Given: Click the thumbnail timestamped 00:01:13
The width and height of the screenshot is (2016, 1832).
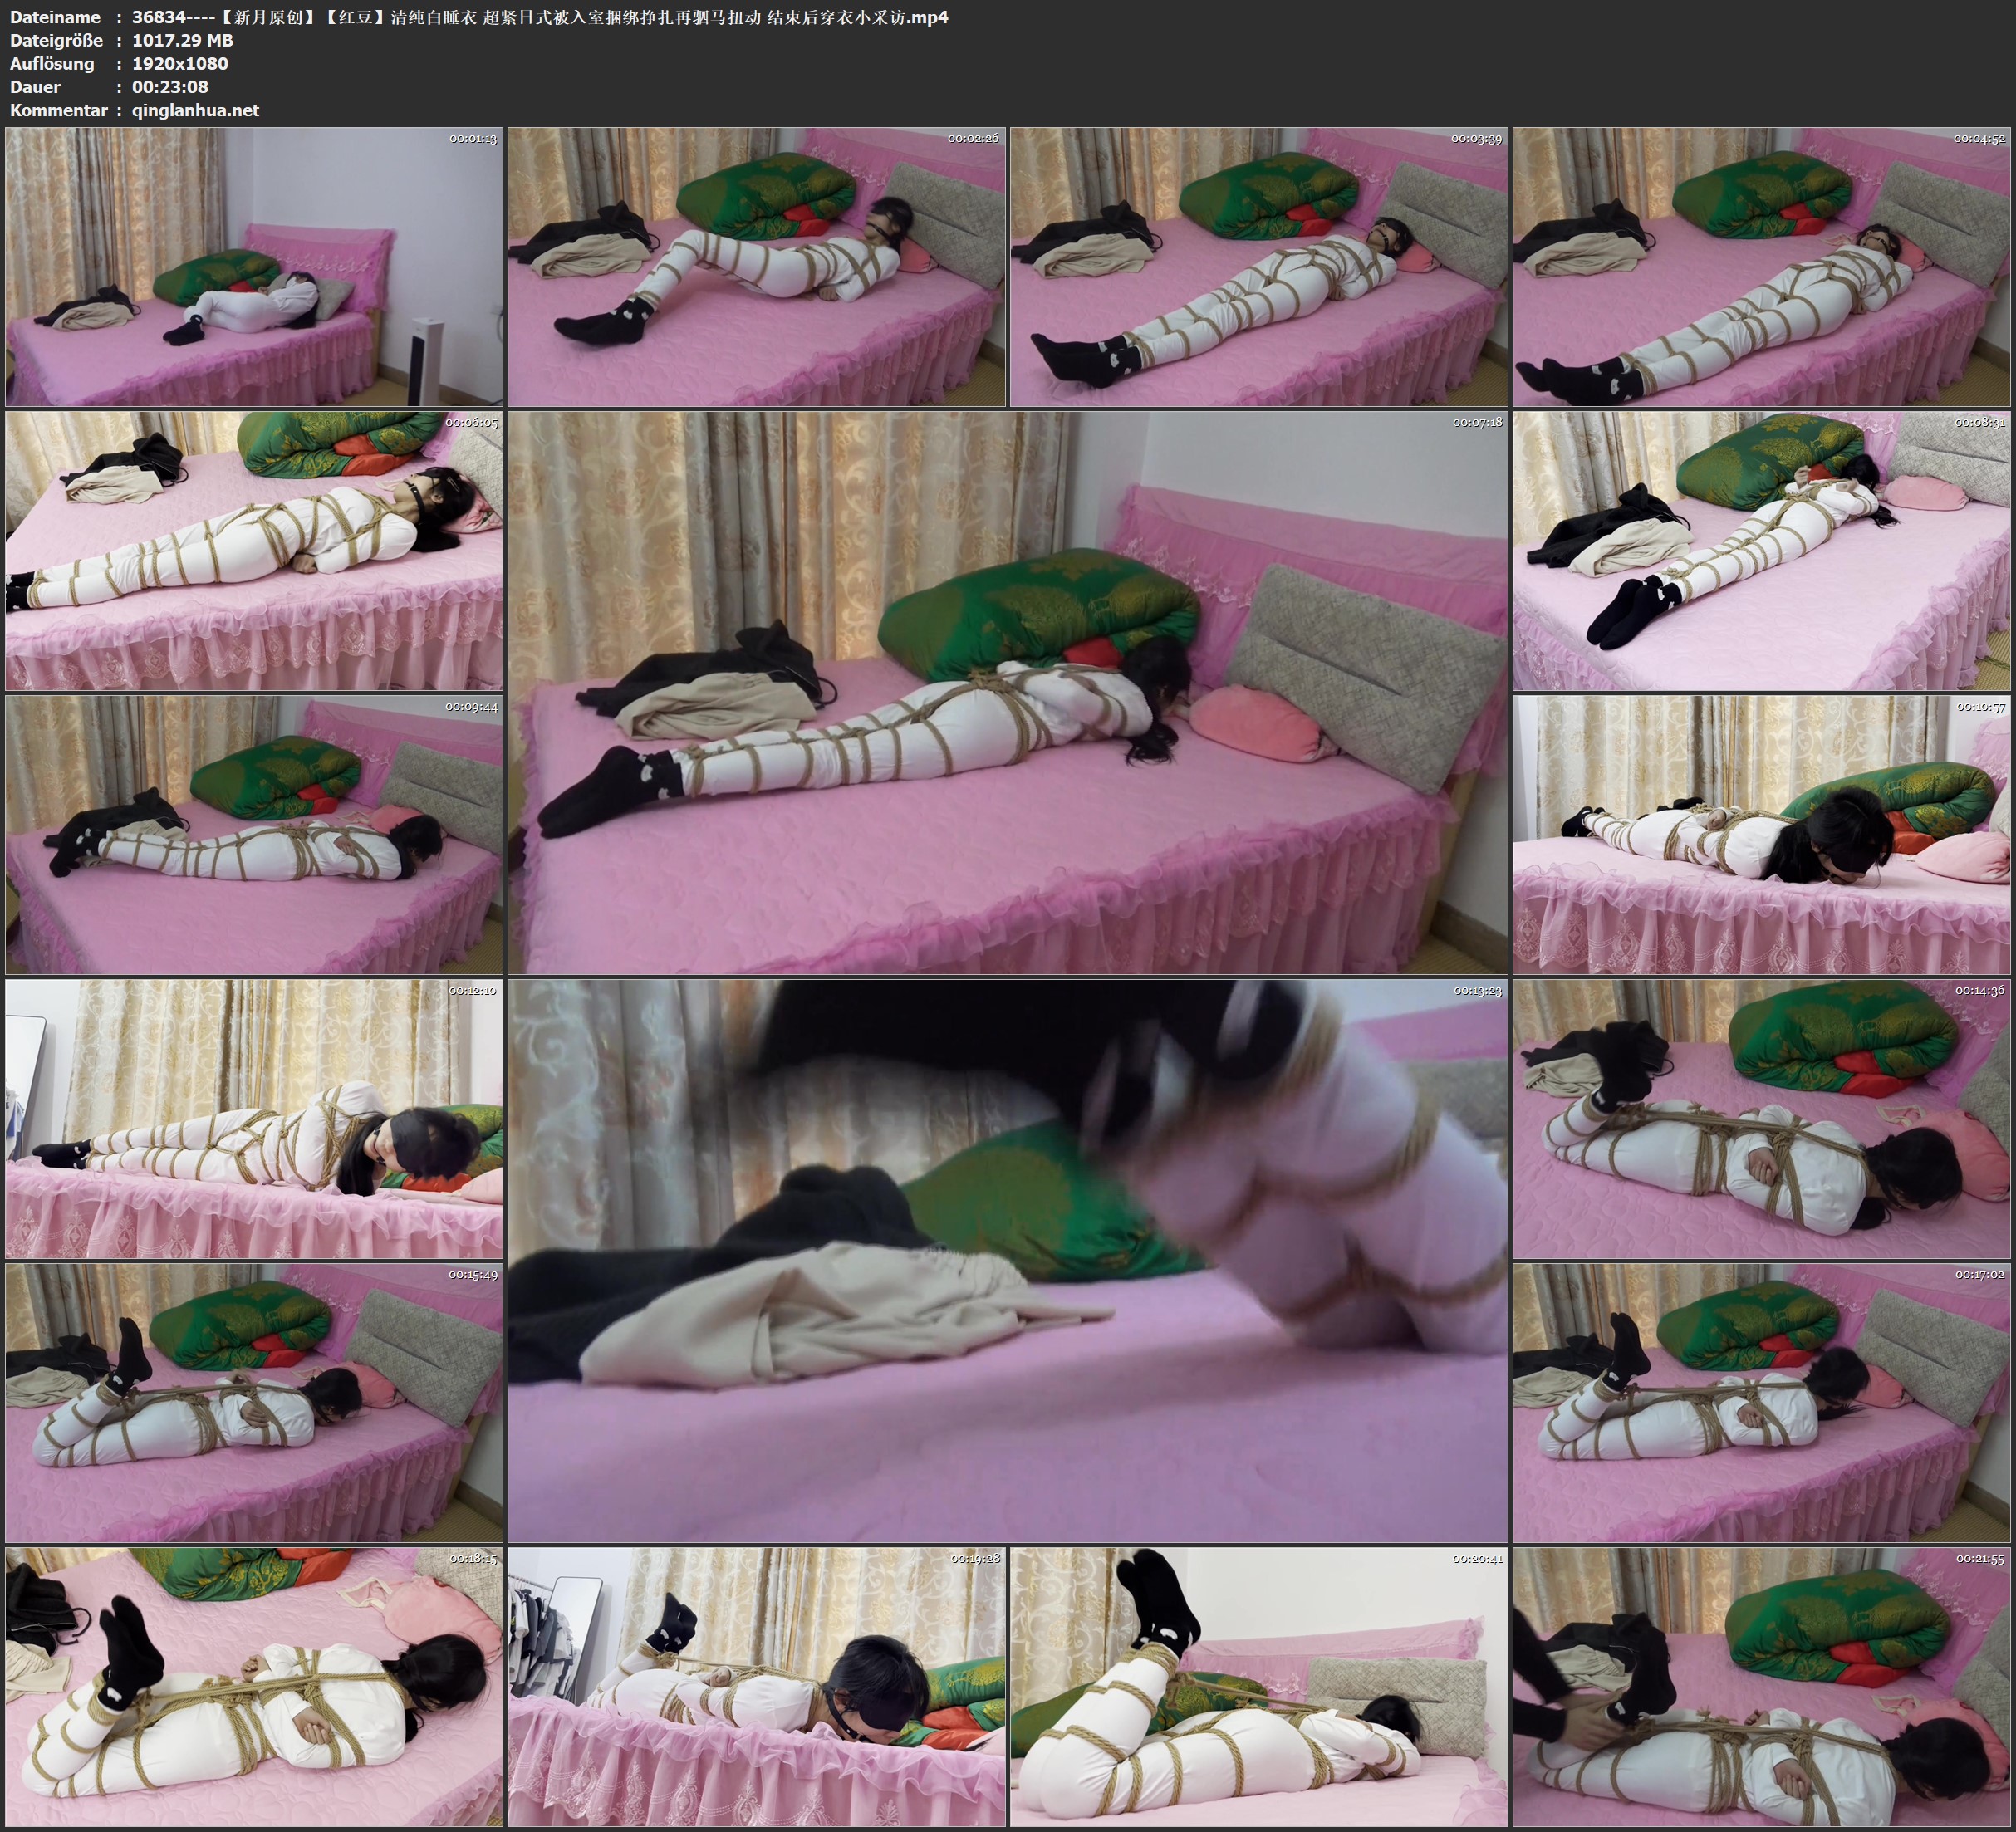Looking at the screenshot, I should [254, 267].
